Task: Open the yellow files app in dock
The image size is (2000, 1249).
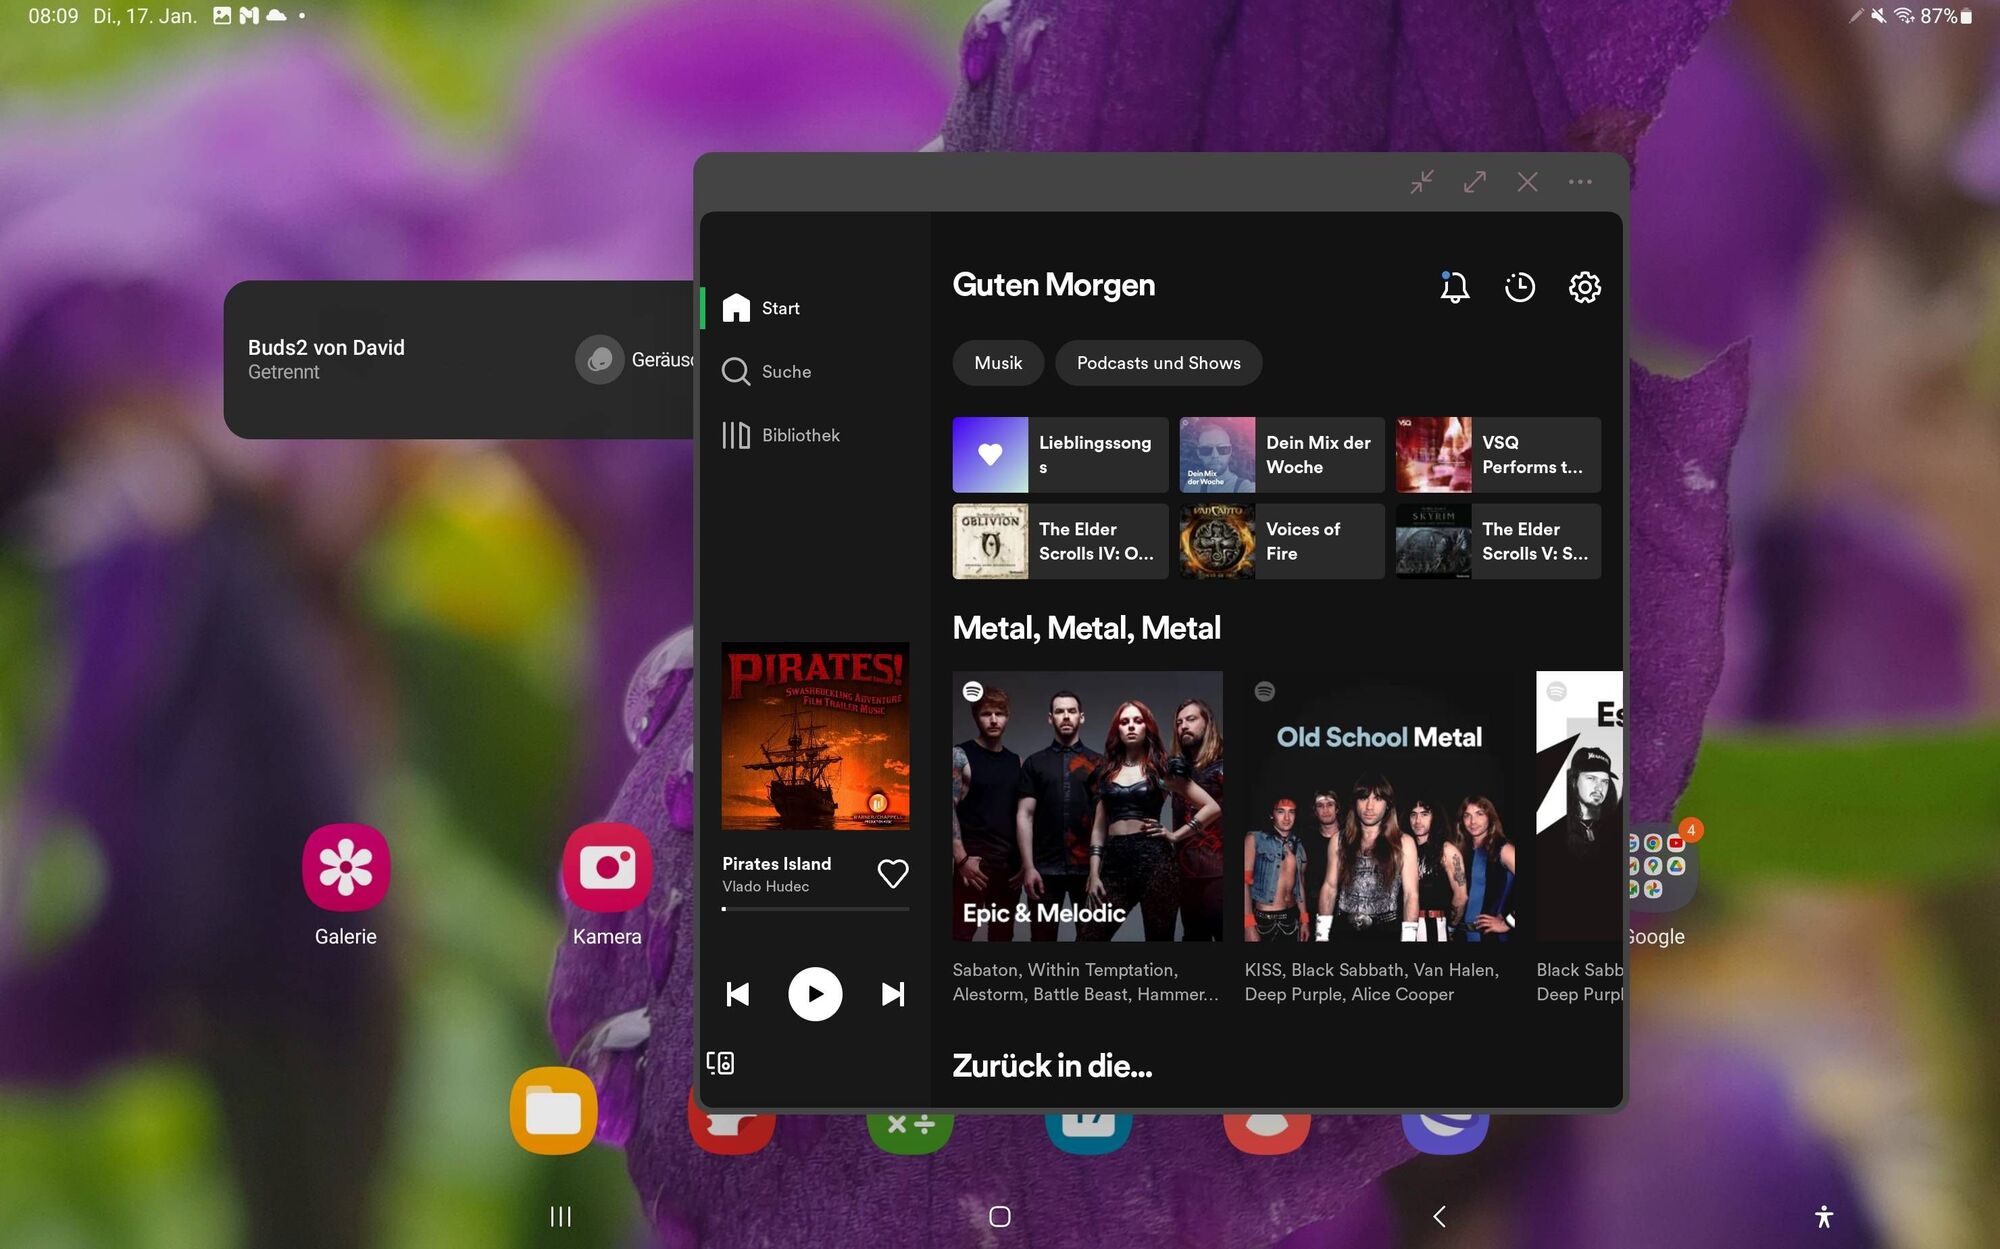Action: (x=554, y=1111)
